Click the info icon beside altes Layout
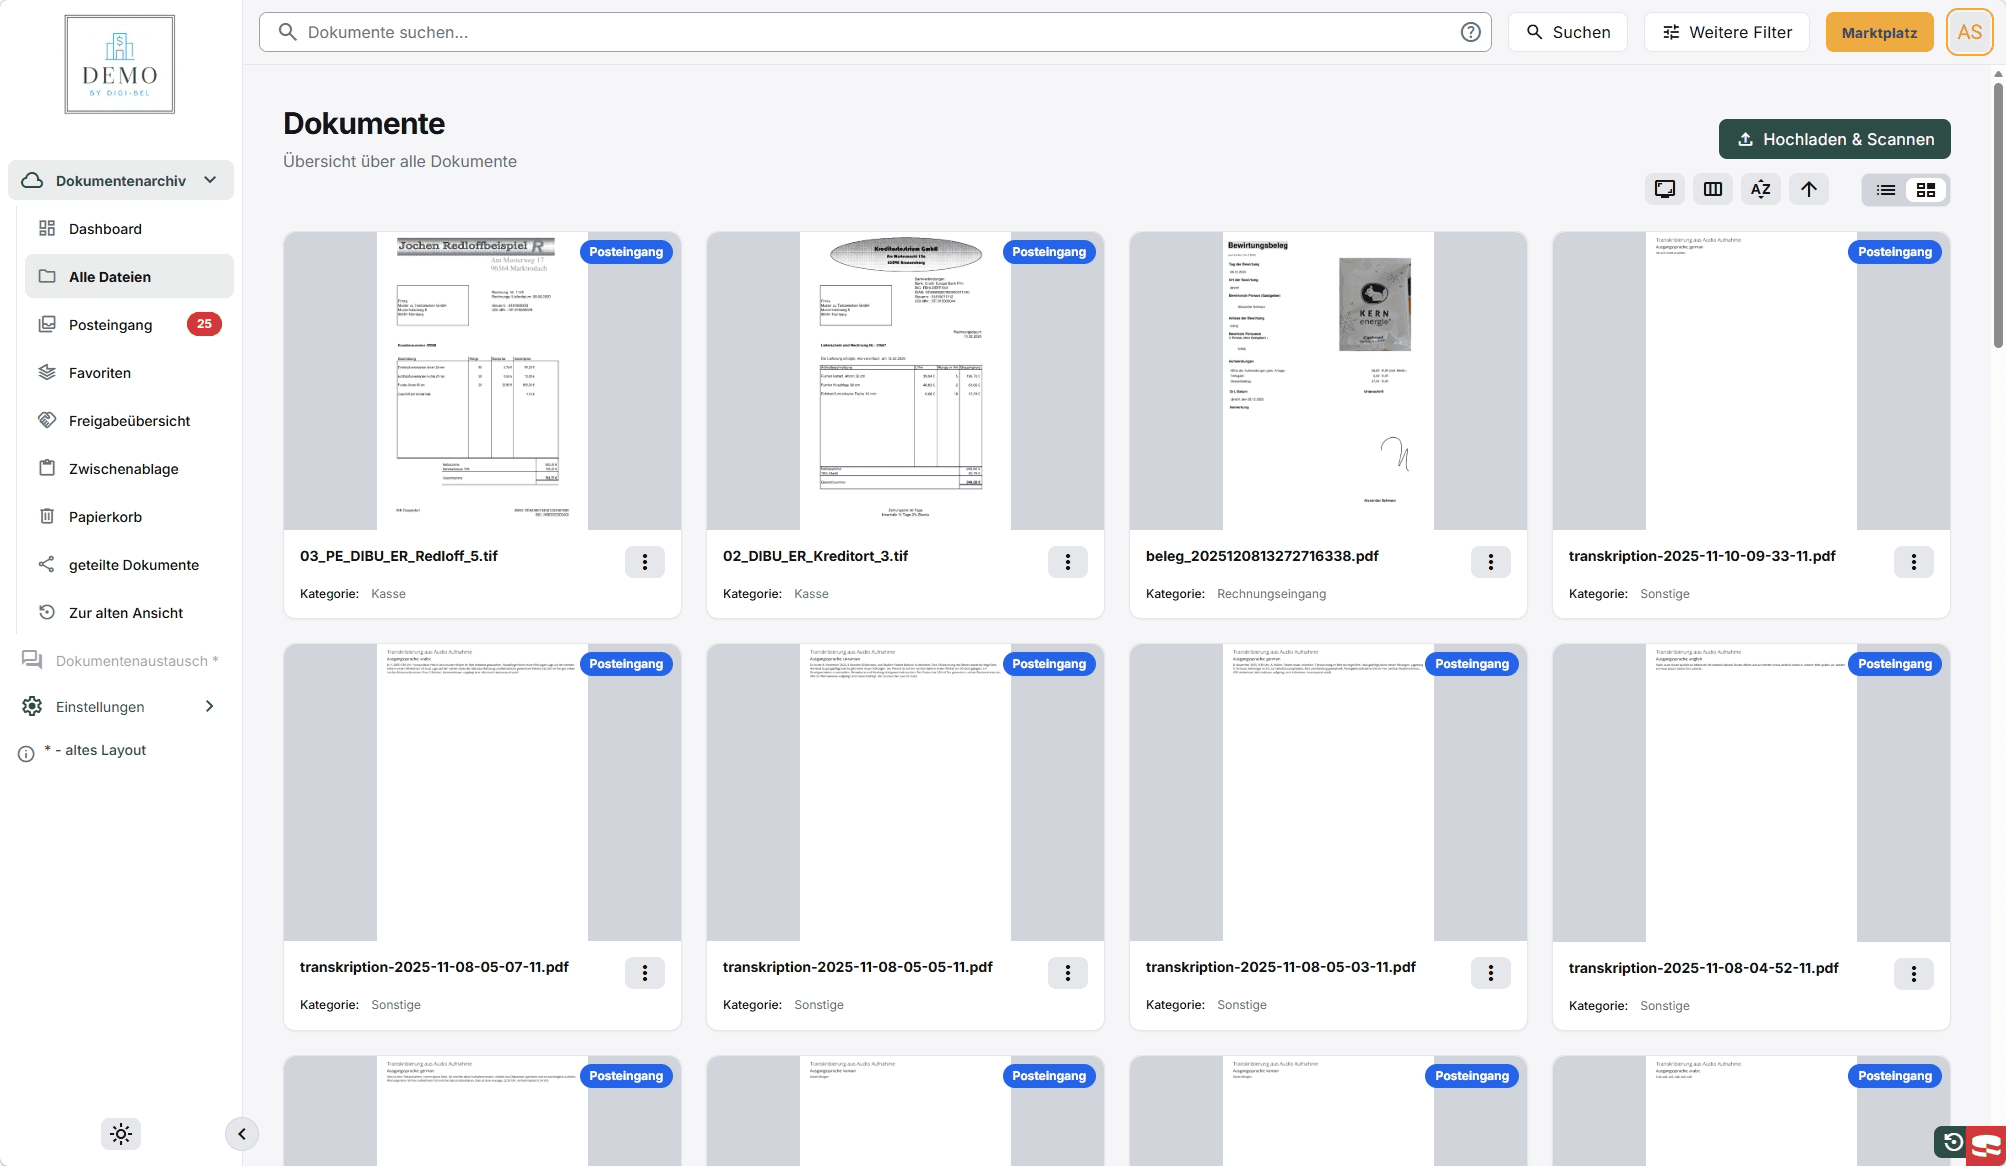 [x=26, y=754]
